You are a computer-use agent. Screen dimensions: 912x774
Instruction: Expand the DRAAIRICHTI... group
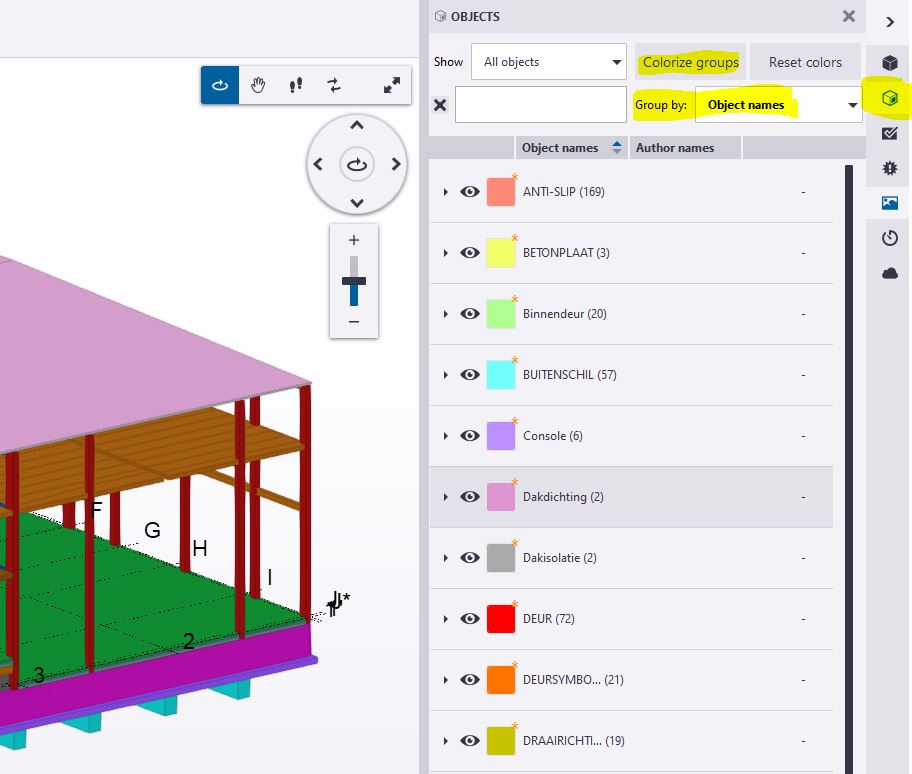pyautogui.click(x=446, y=741)
